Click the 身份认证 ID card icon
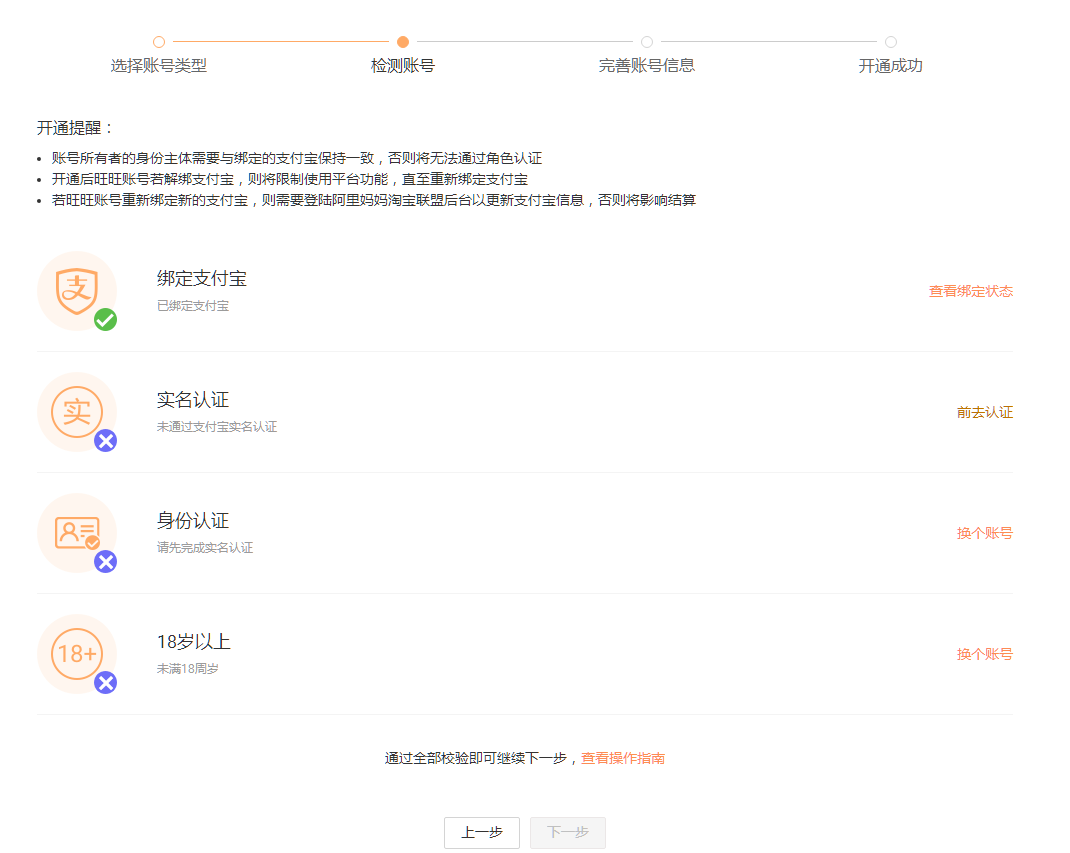This screenshot has width=1070, height=853. click(x=75, y=533)
